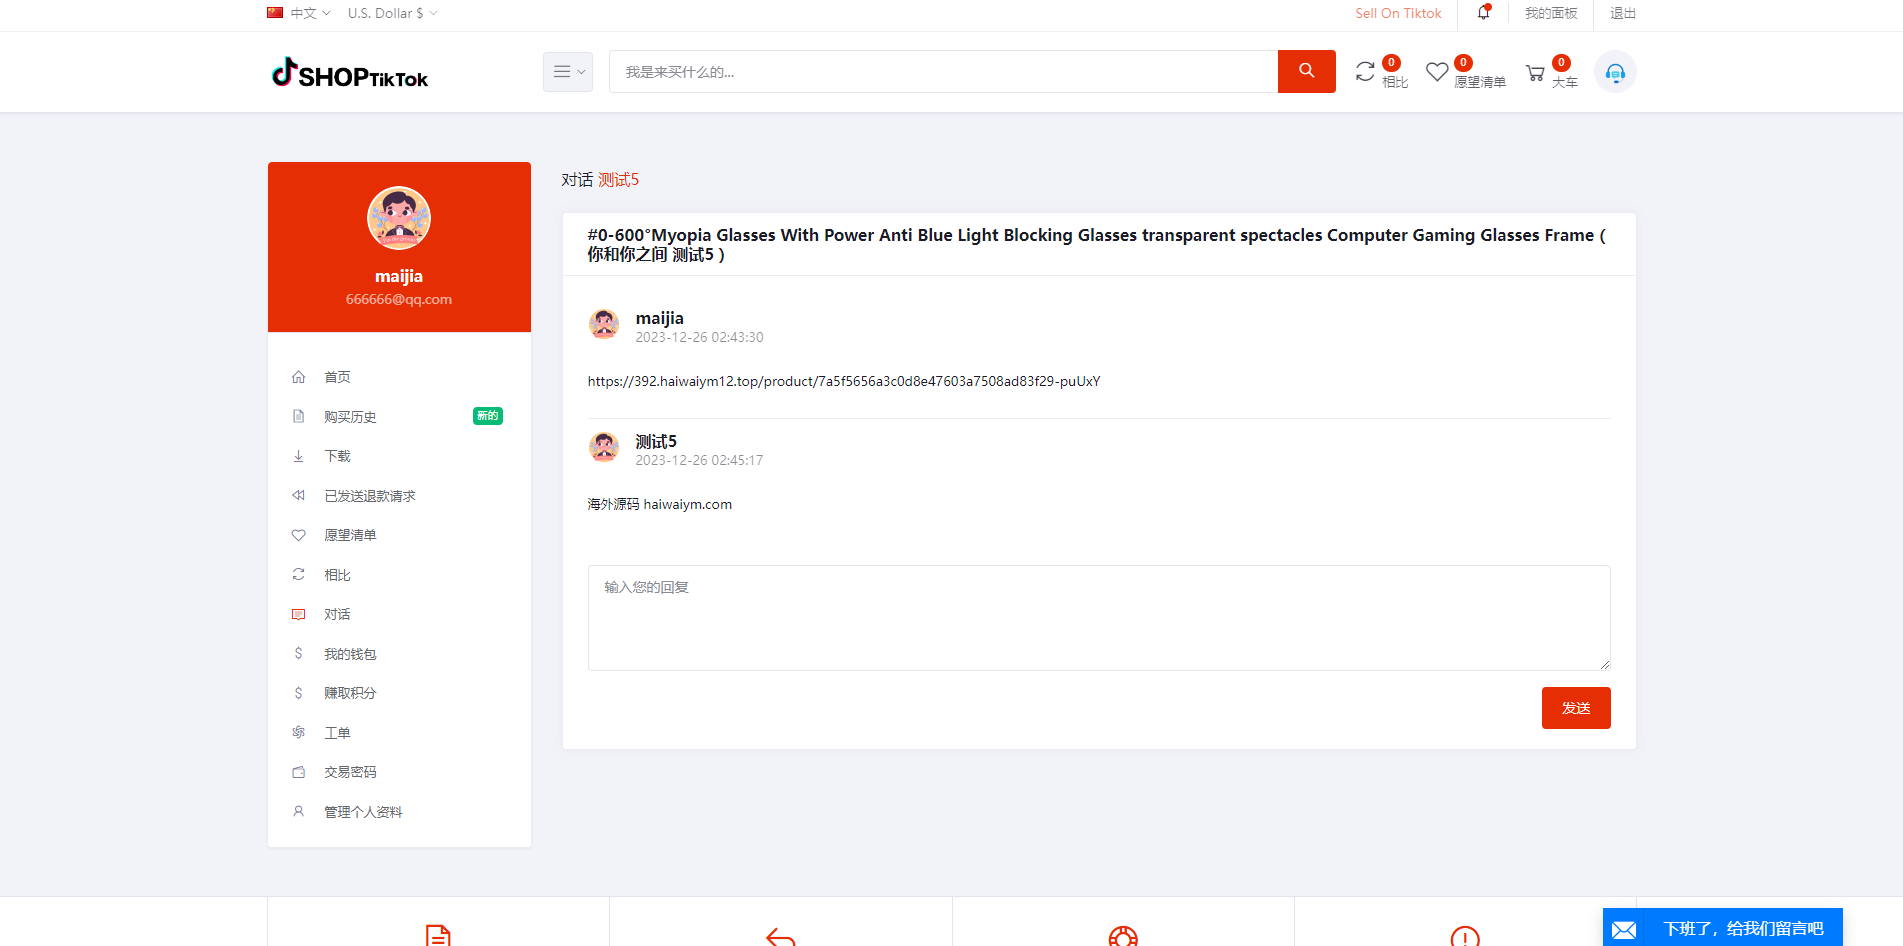Click the 退出 logout link
This screenshot has width=1903, height=946.
tap(1622, 13)
